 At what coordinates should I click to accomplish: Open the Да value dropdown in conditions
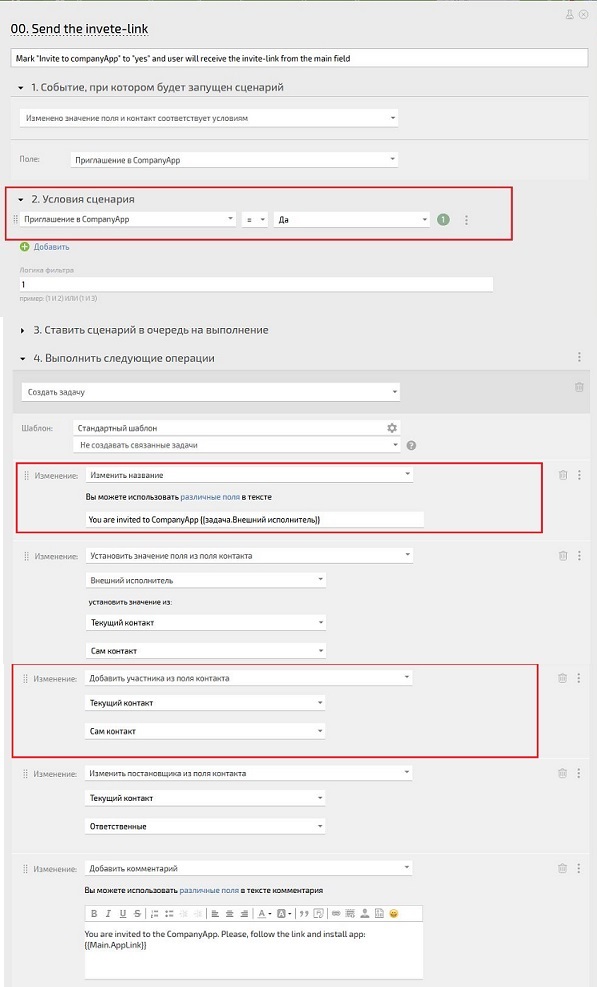click(352, 220)
